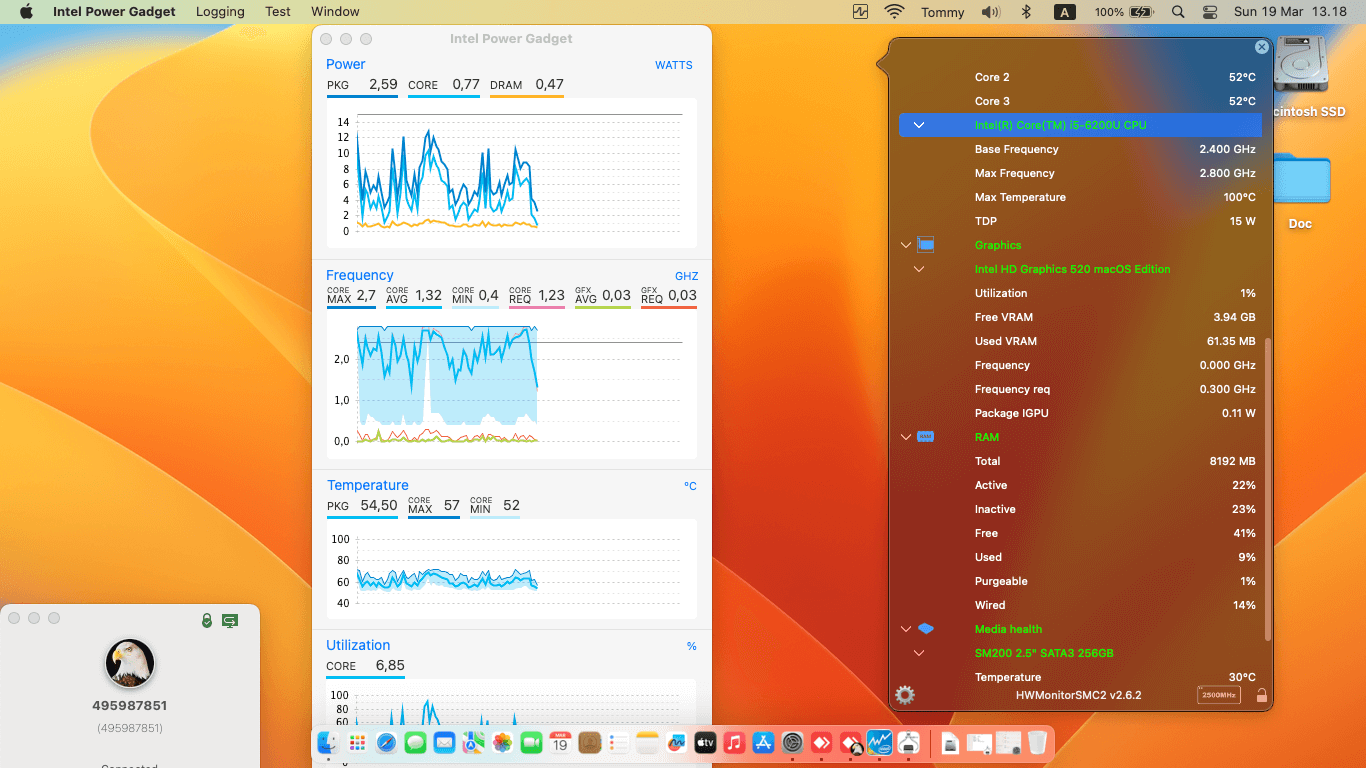Open Finder from the Dock
The height and width of the screenshot is (768, 1366).
click(x=328, y=743)
